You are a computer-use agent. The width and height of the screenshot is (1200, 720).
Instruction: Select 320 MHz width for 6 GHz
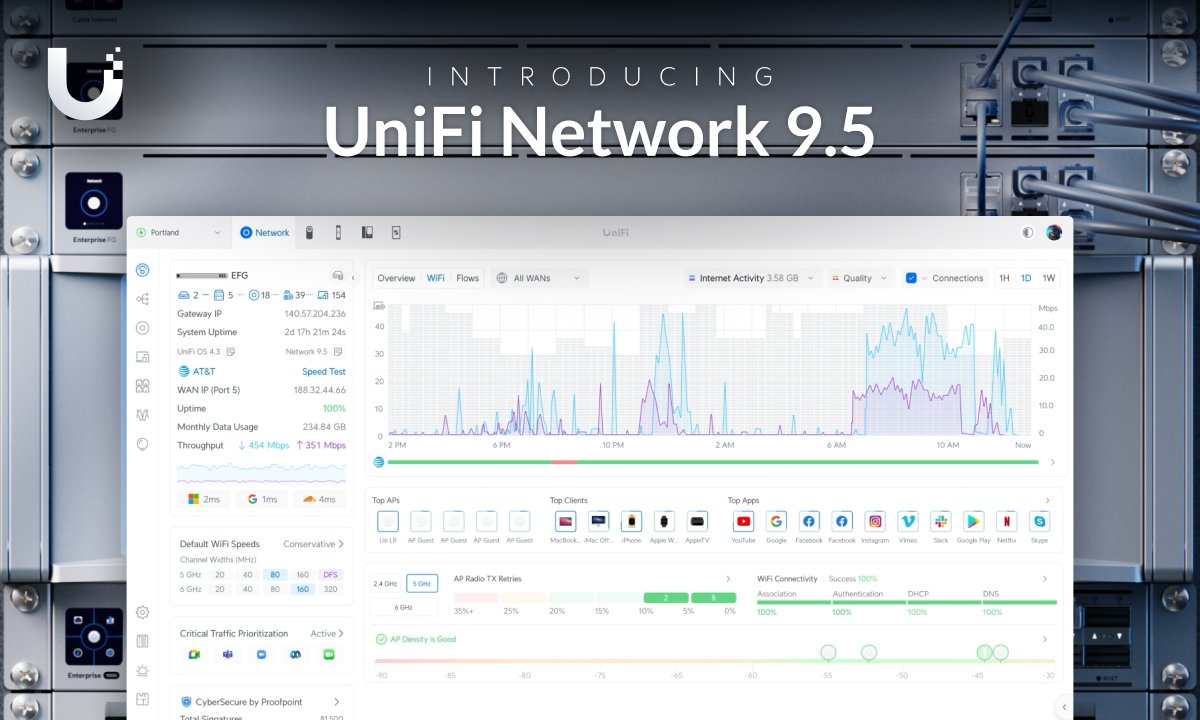coord(331,589)
